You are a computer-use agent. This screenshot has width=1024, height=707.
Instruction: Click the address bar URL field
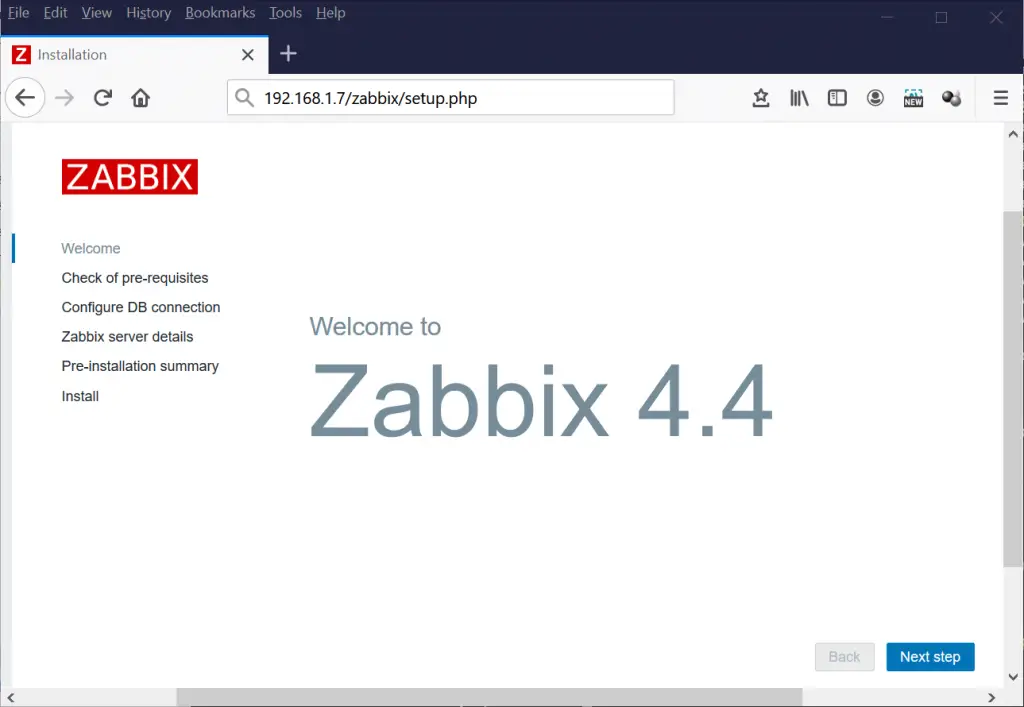coord(451,98)
